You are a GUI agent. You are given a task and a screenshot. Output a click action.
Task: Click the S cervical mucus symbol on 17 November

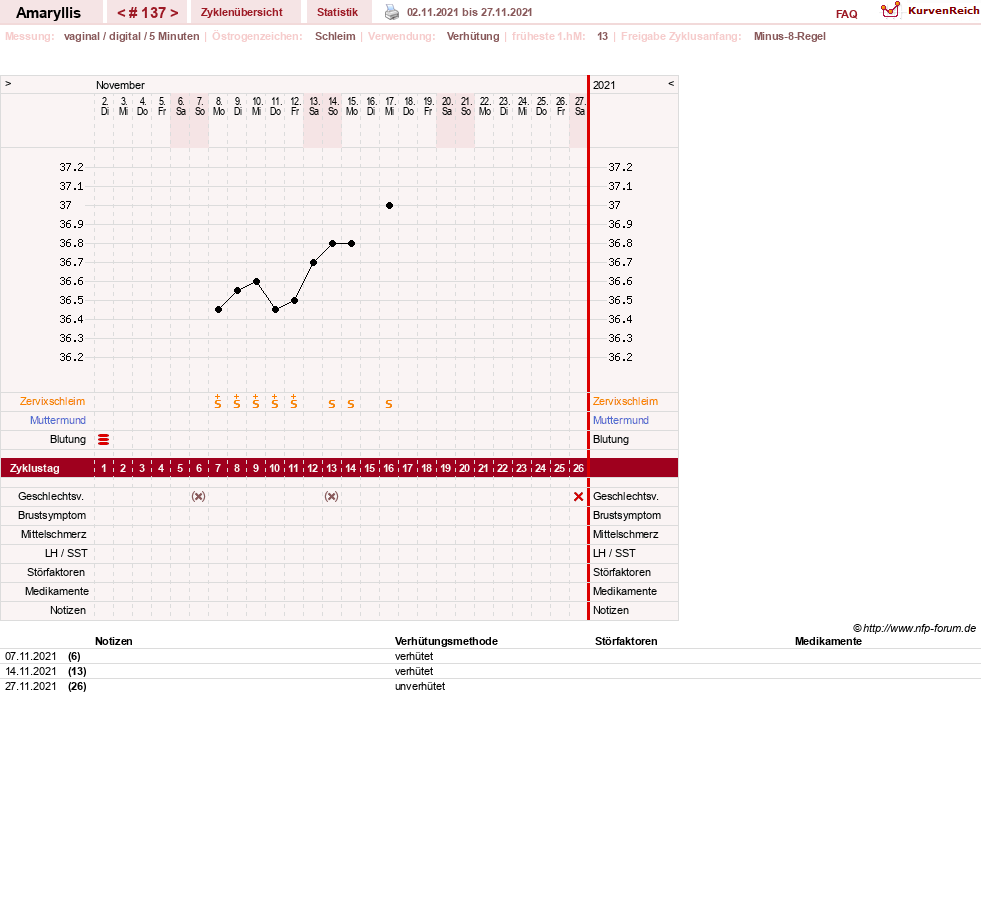point(389,404)
